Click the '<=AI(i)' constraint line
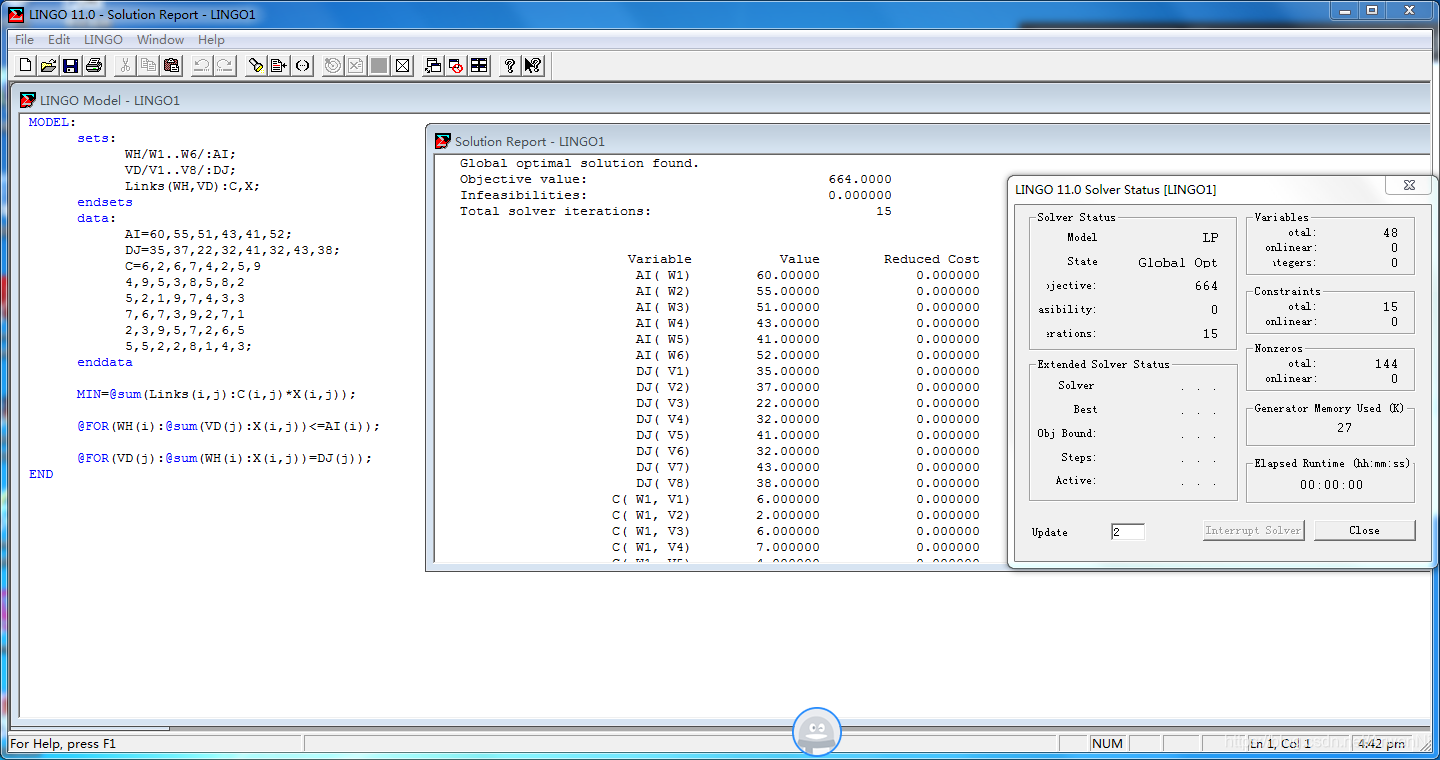Viewport: 1440px width, 760px height. [228, 426]
